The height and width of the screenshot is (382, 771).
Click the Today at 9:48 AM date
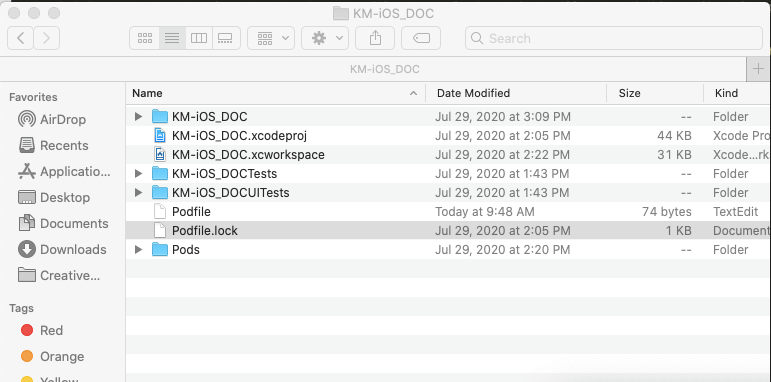click(485, 212)
